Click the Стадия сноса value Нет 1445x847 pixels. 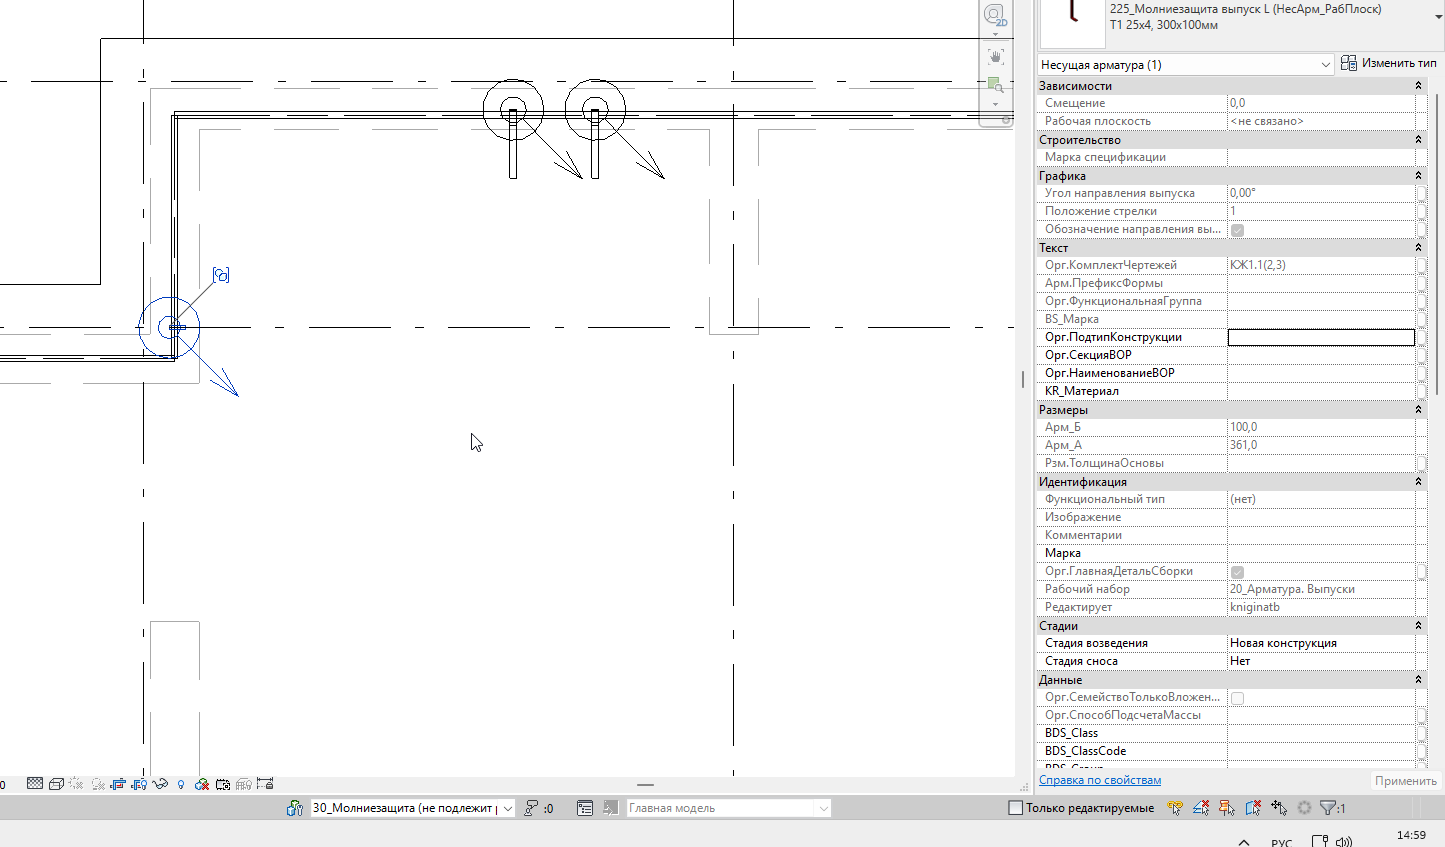[1321, 662]
